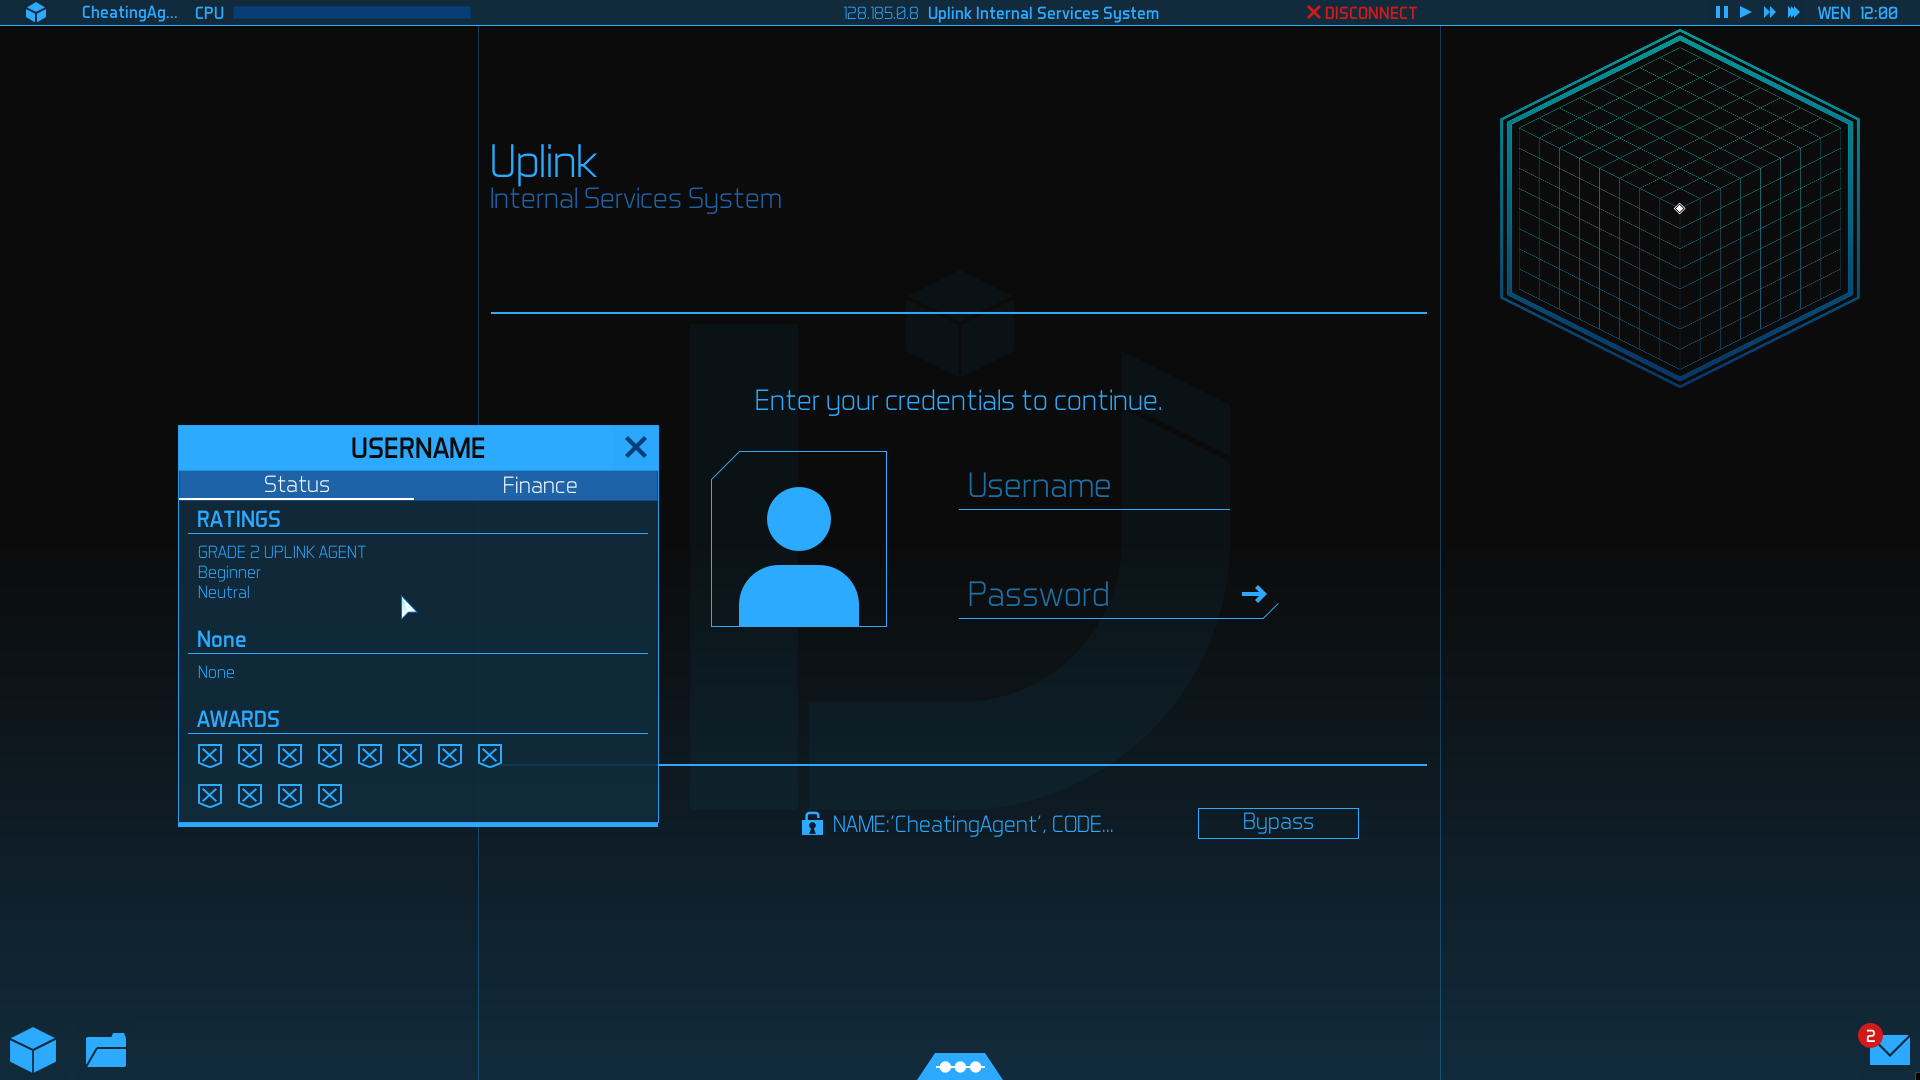Close the USERNAME status panel
1920x1080 pixels.
(636, 448)
